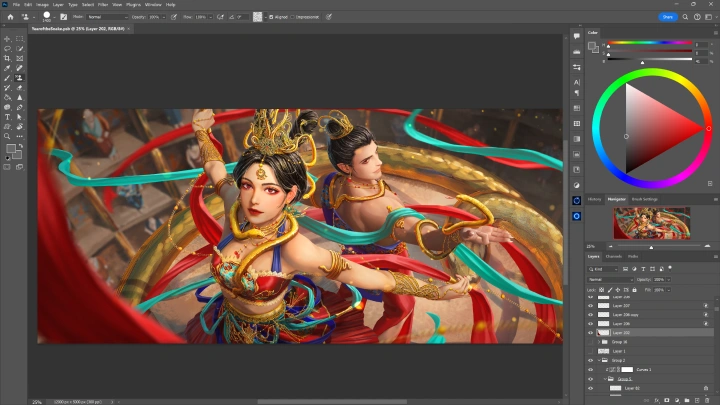Open the Filter menu
The image size is (720, 405).
pos(103,5)
